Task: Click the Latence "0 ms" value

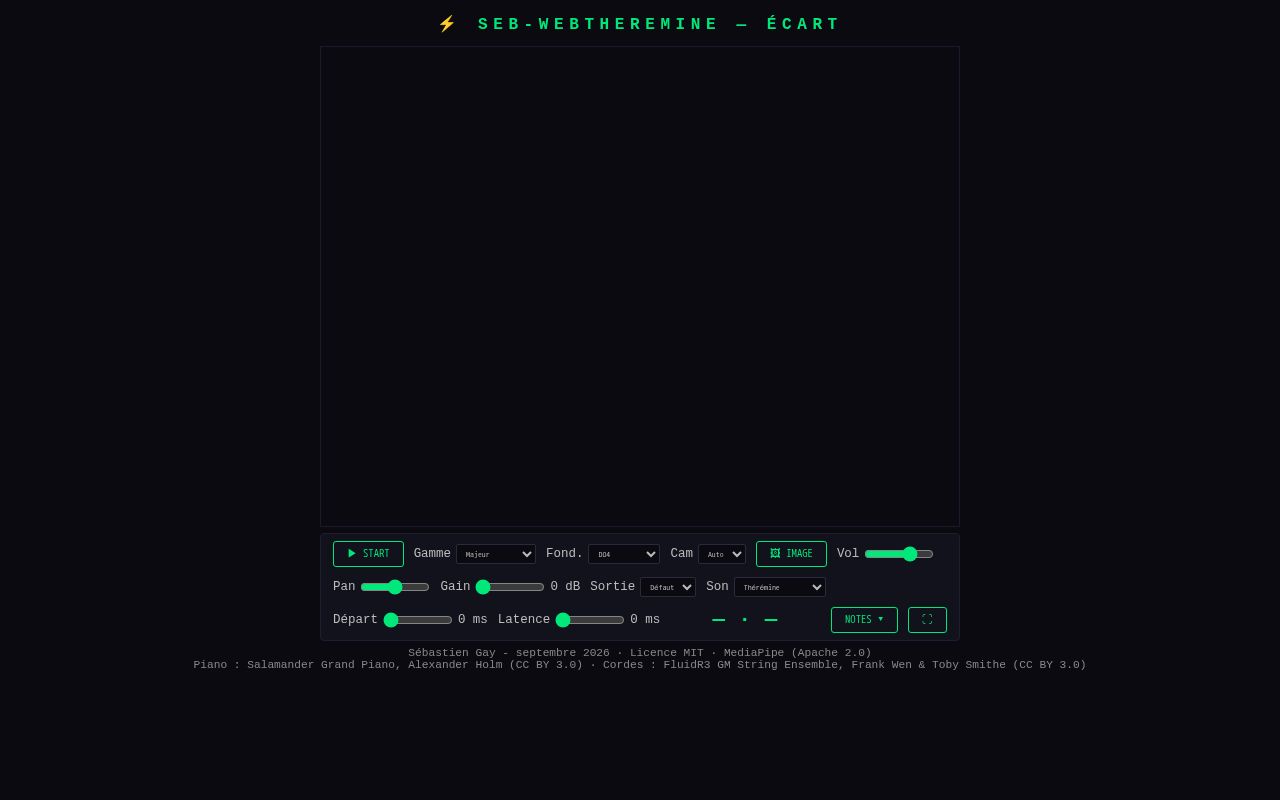Action: point(645,620)
